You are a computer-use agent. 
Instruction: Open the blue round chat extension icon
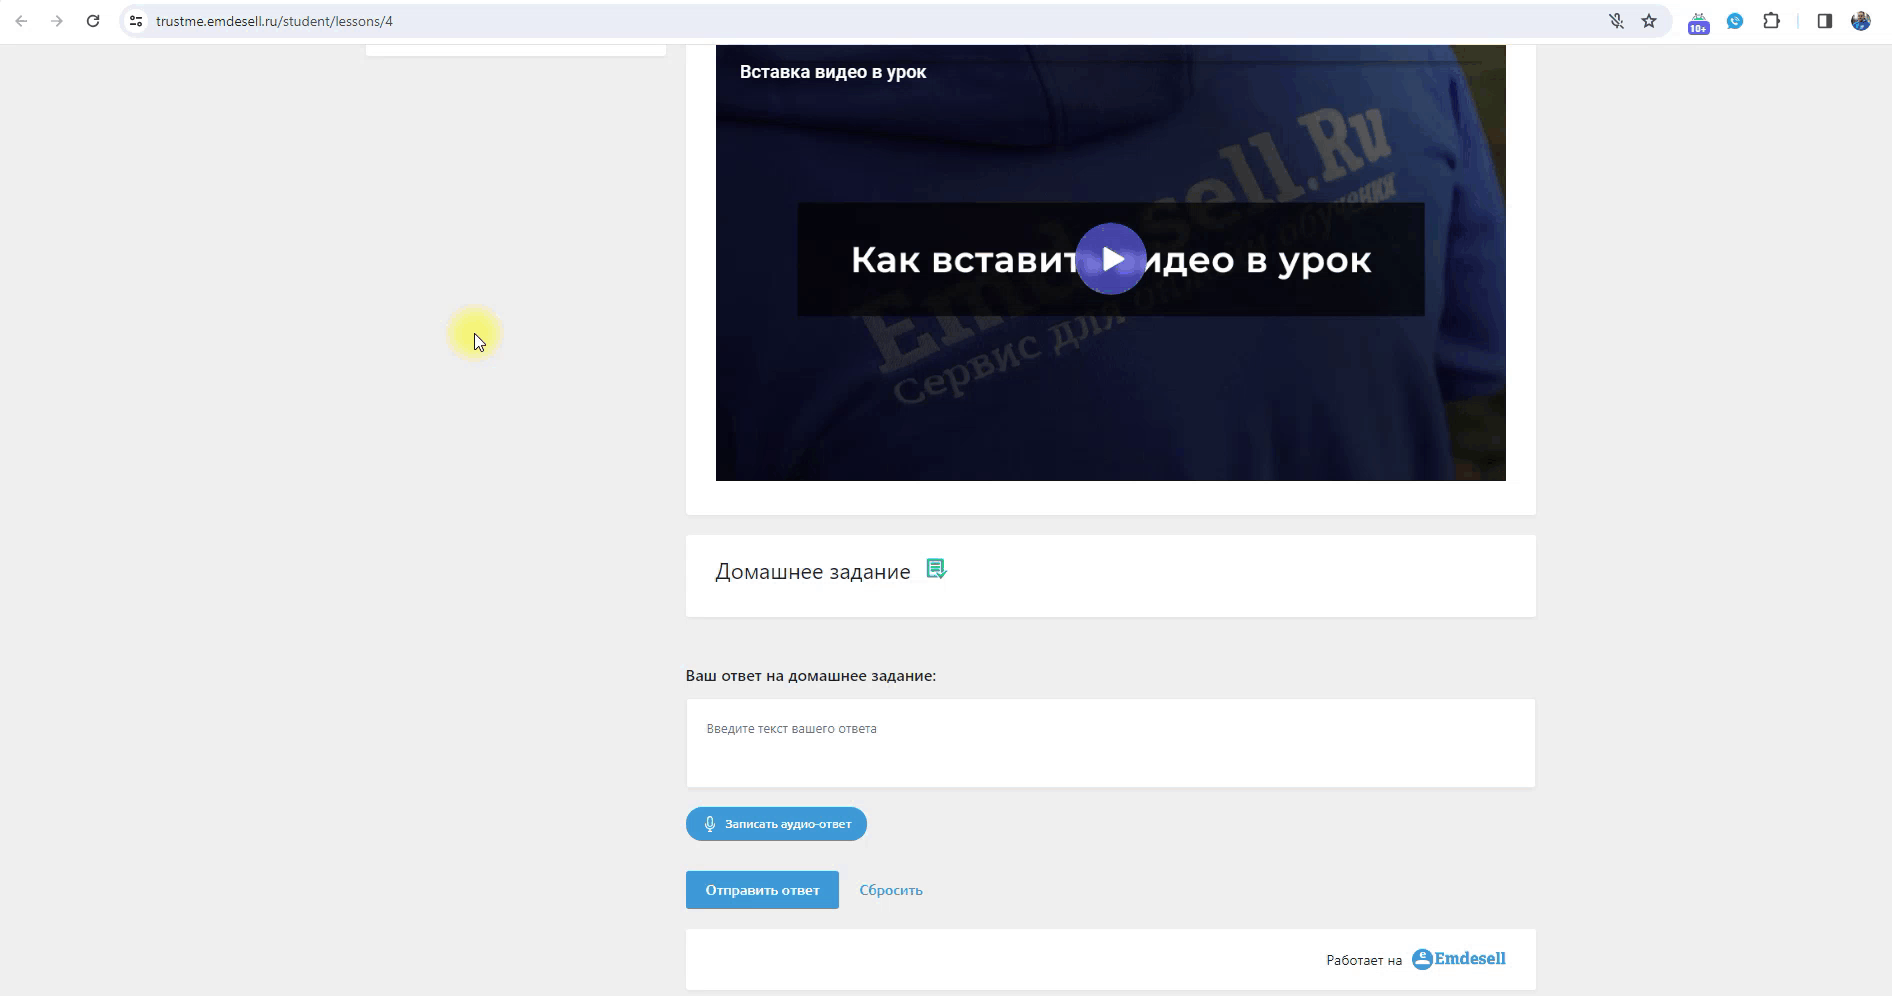[1735, 21]
